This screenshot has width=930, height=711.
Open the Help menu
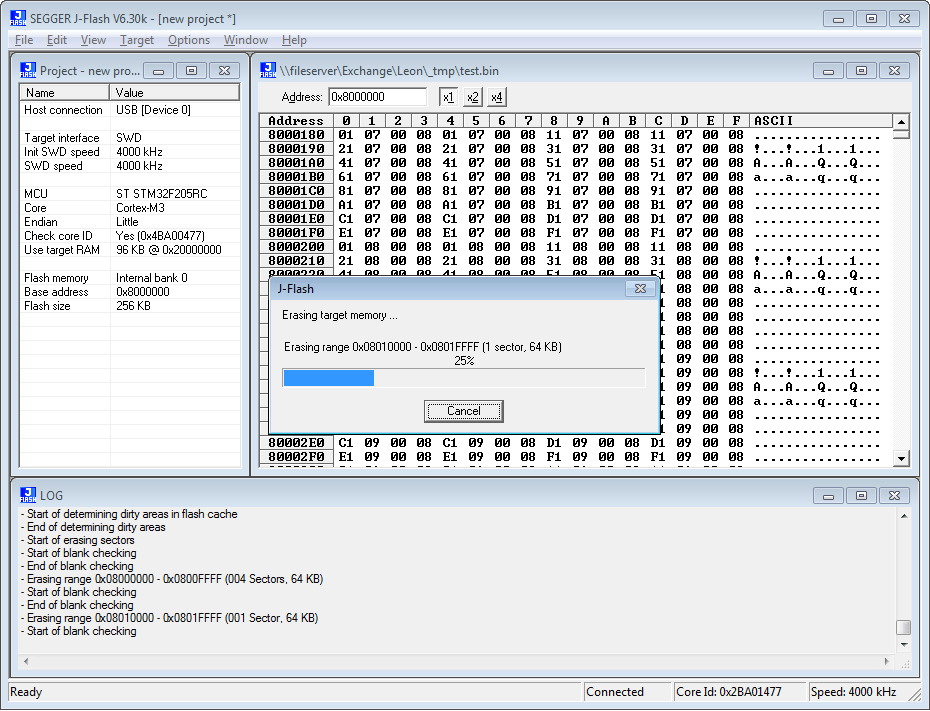pos(294,40)
